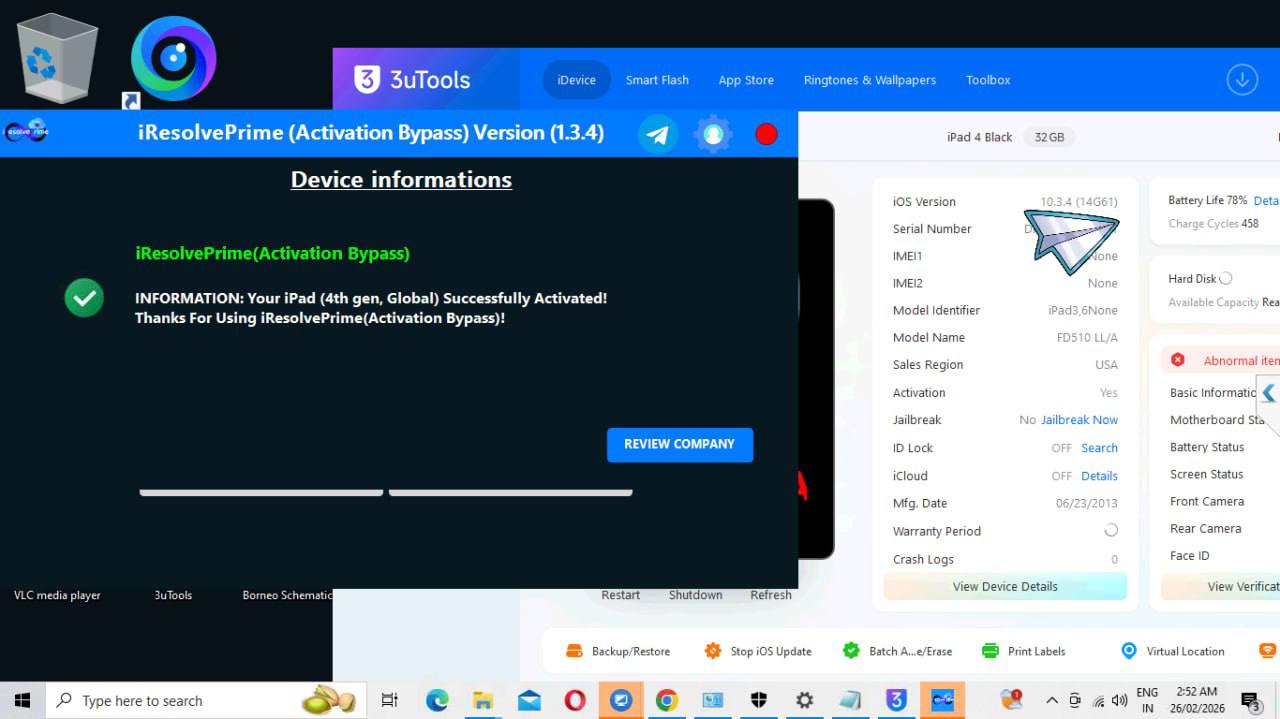This screenshot has width=1280, height=719.
Task: Click the Jailbreak Now link
Action: (x=1080, y=420)
